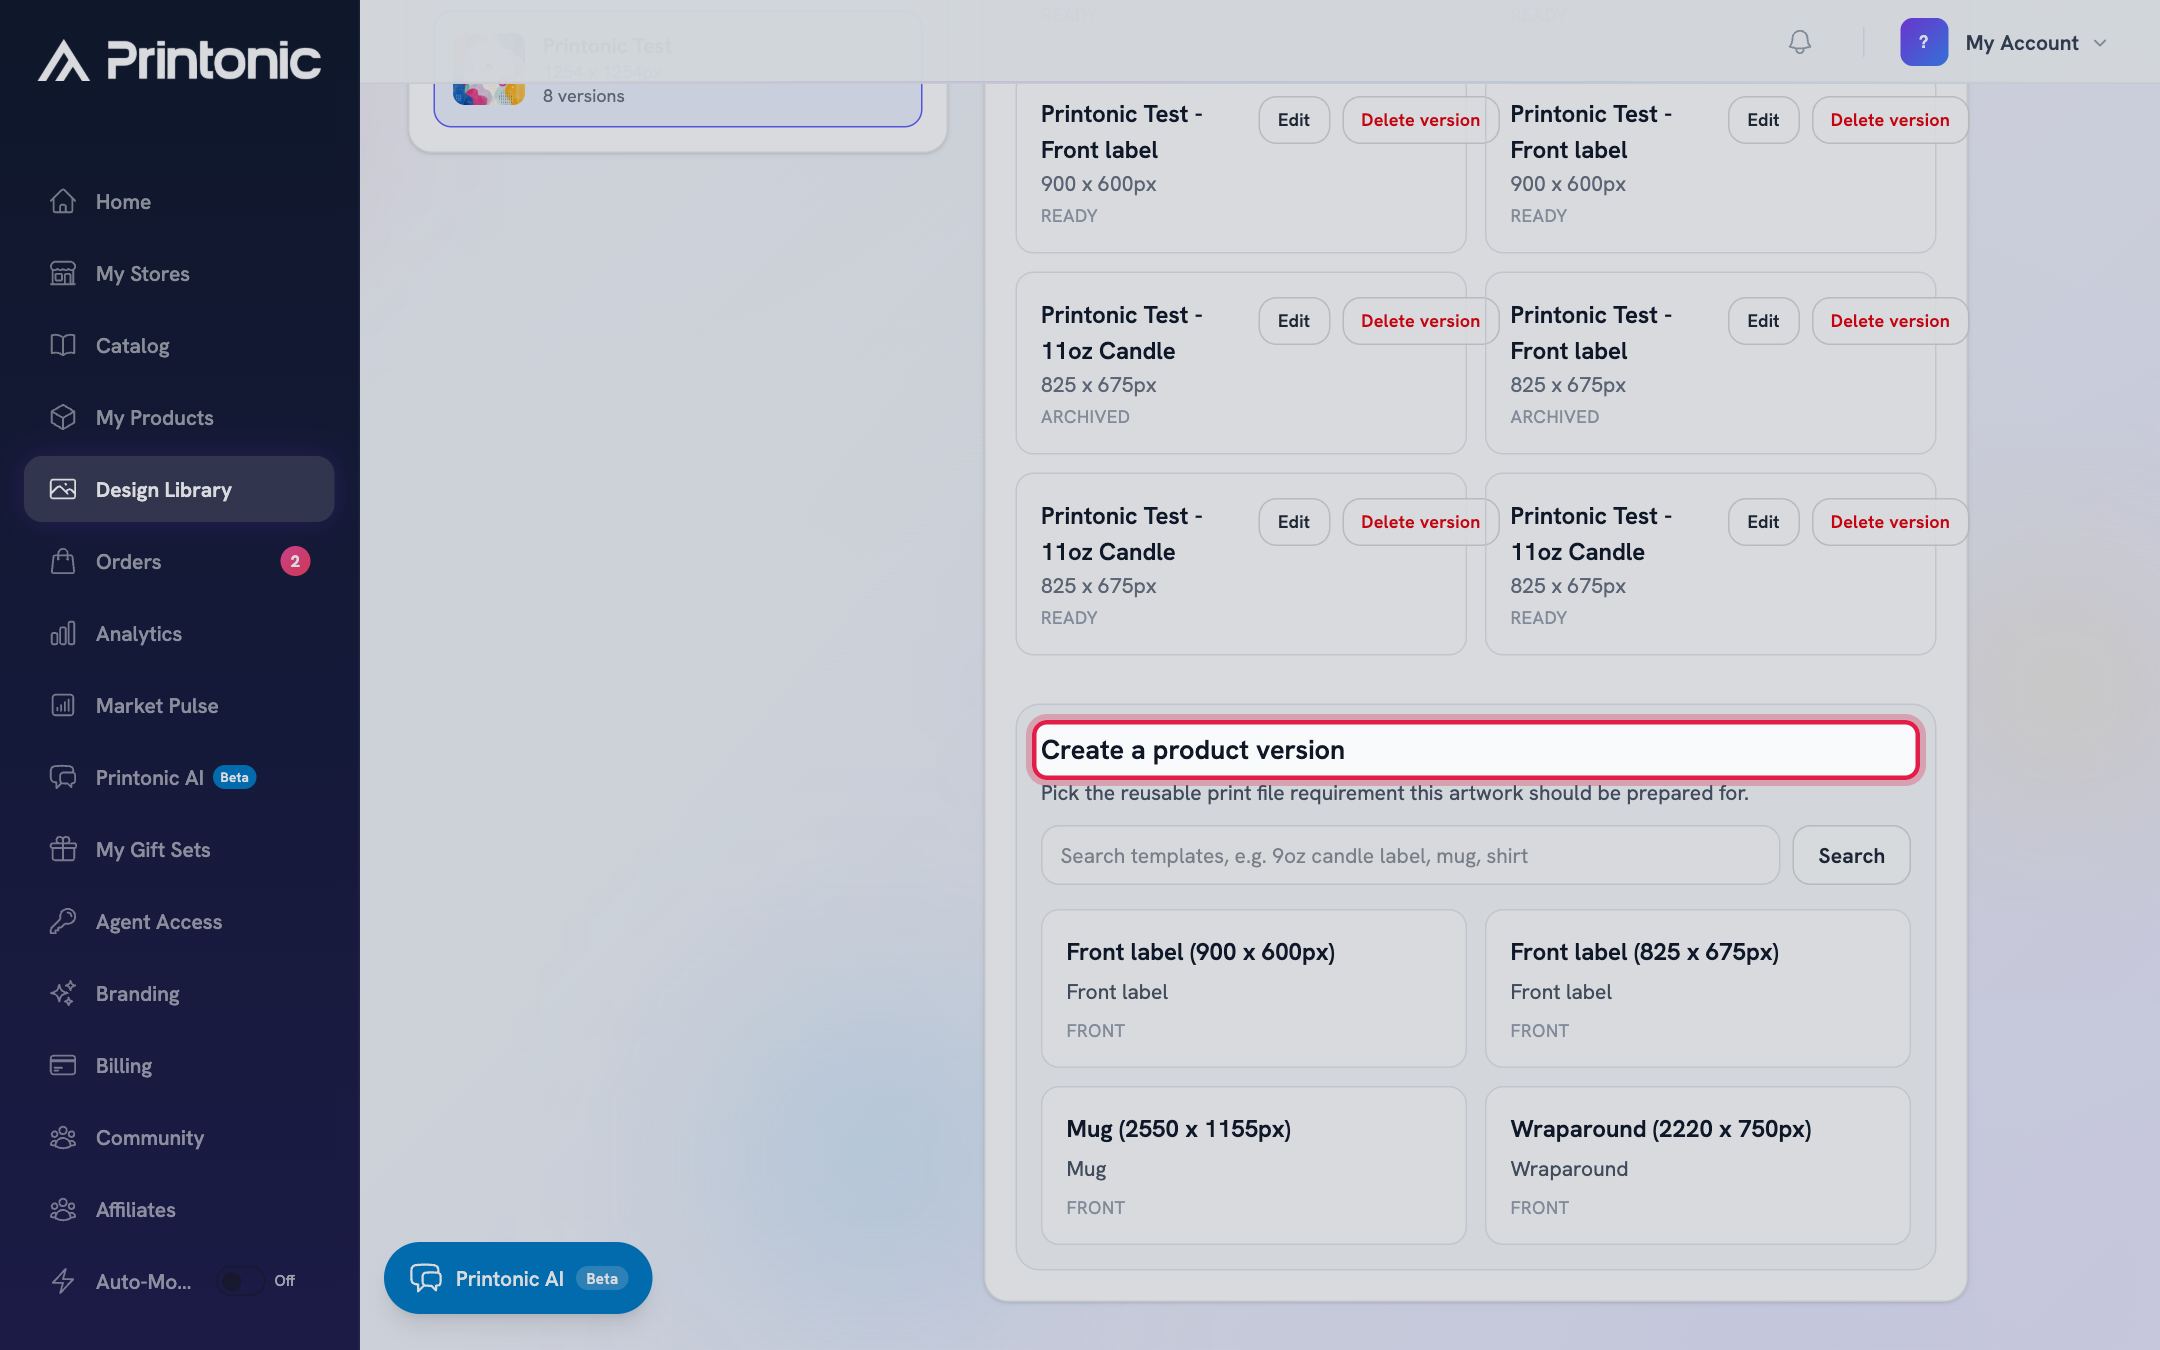Click the My Account label

coord(2022,43)
